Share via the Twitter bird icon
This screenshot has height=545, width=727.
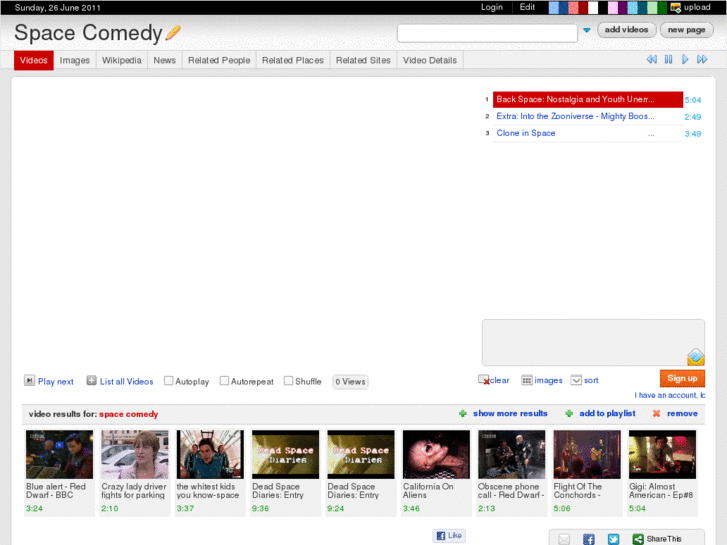click(x=613, y=539)
